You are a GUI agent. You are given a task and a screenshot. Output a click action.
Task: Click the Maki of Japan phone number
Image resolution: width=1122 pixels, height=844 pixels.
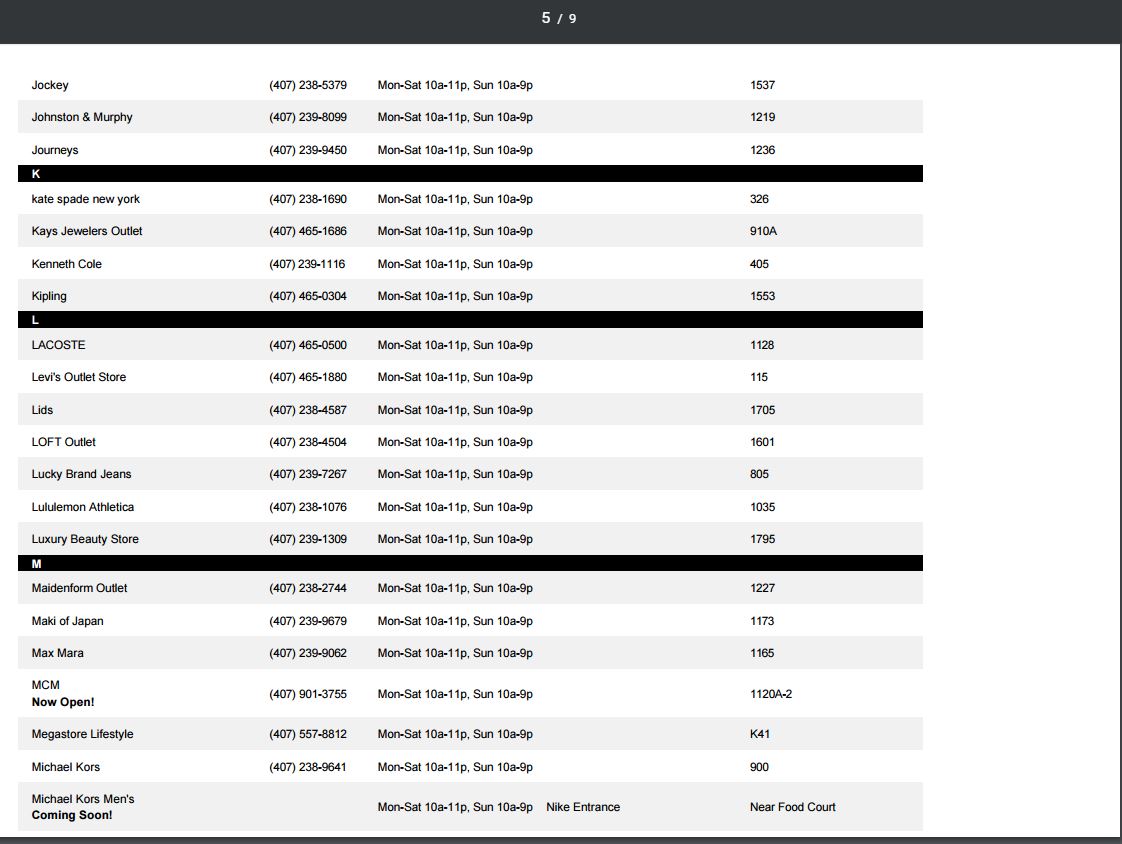(308, 621)
